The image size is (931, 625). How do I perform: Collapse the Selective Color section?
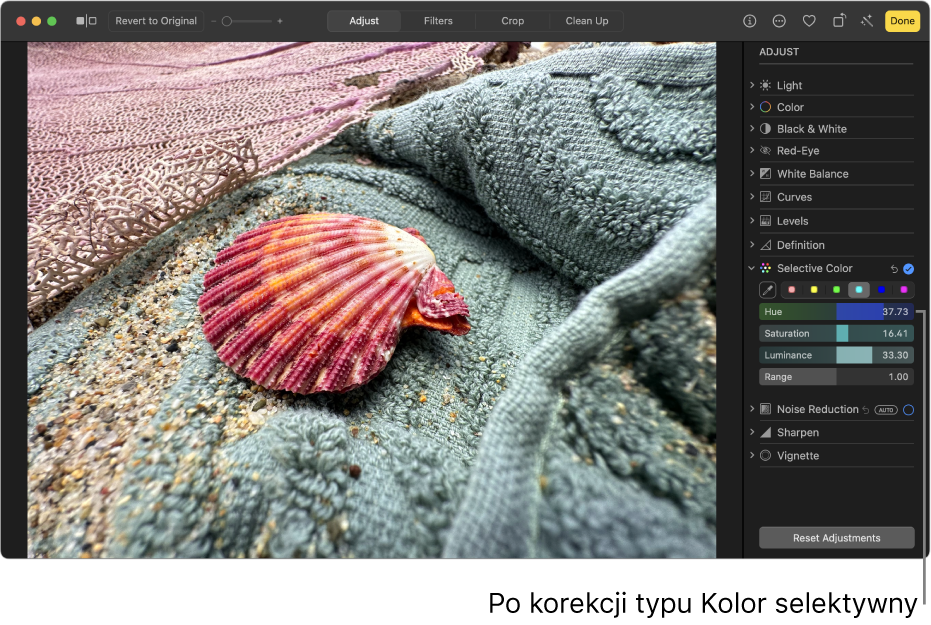tap(752, 268)
